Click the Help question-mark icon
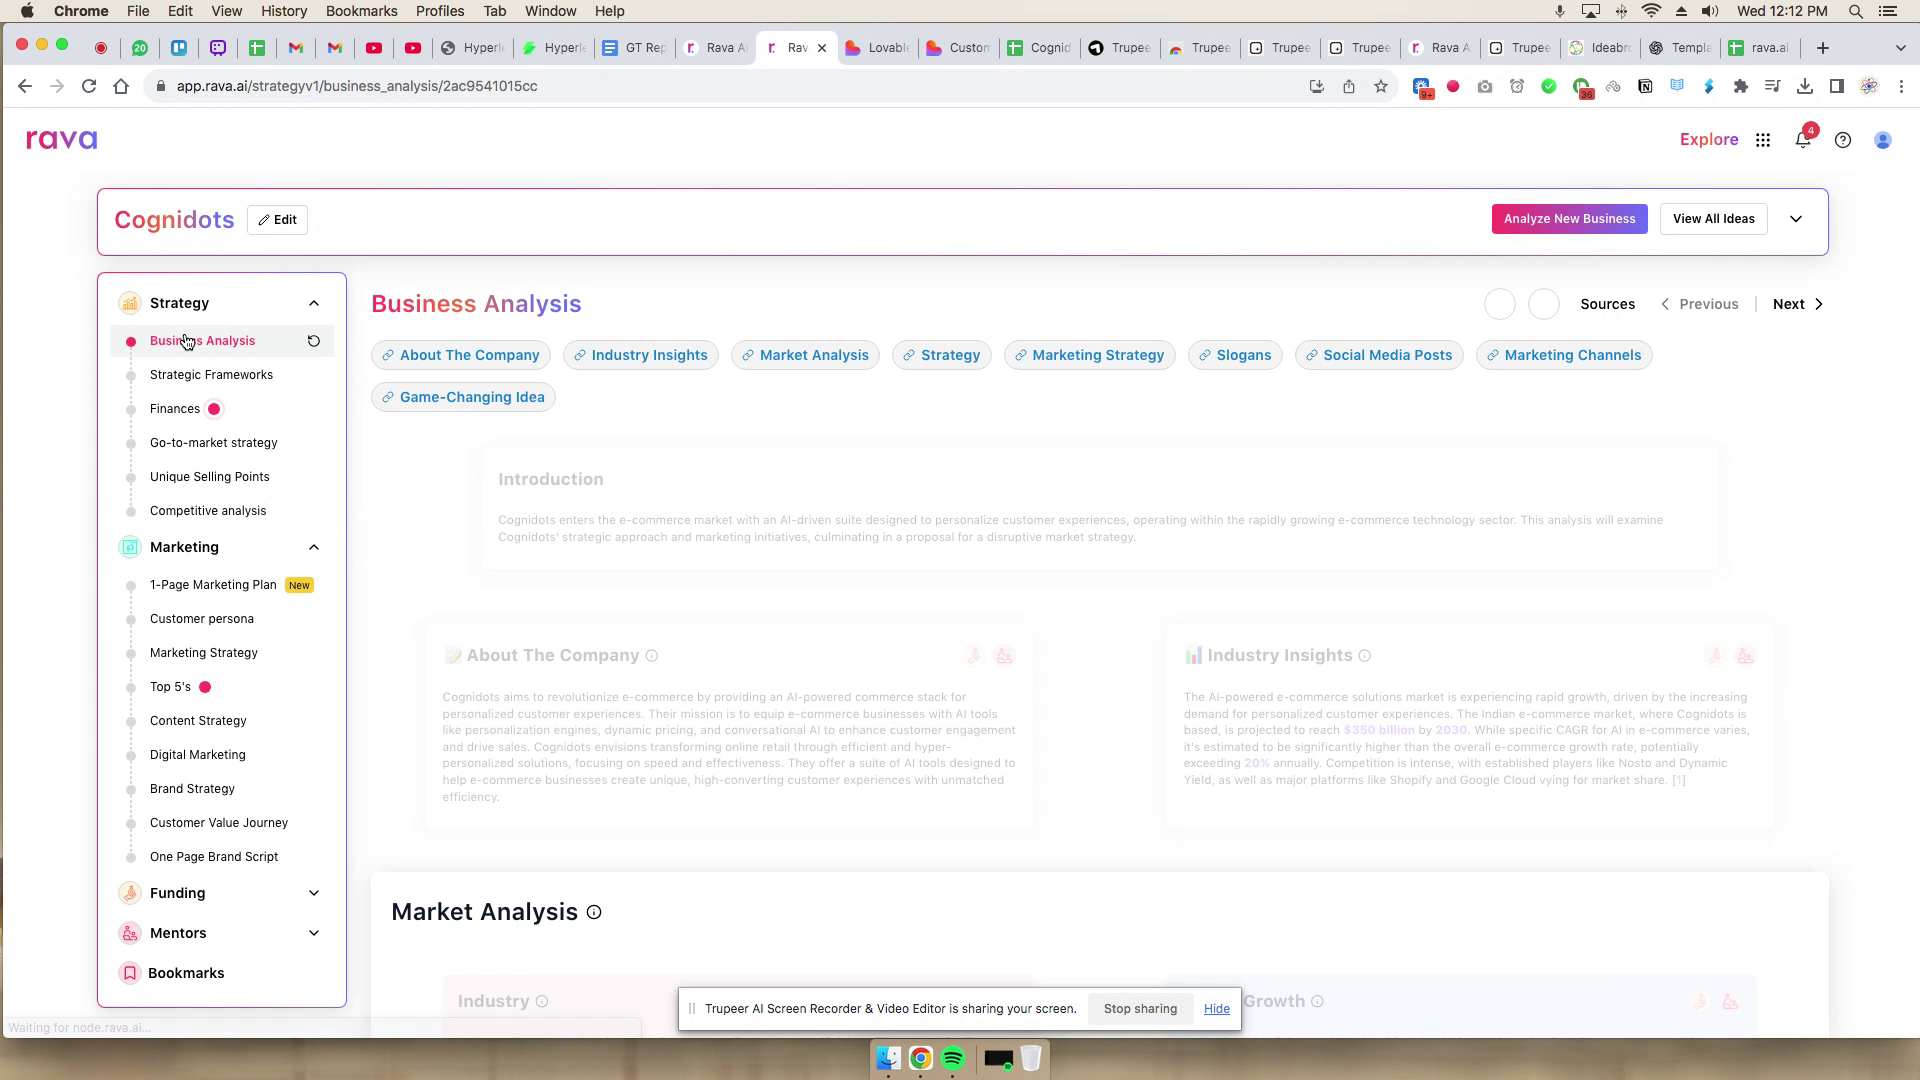 click(x=1844, y=140)
